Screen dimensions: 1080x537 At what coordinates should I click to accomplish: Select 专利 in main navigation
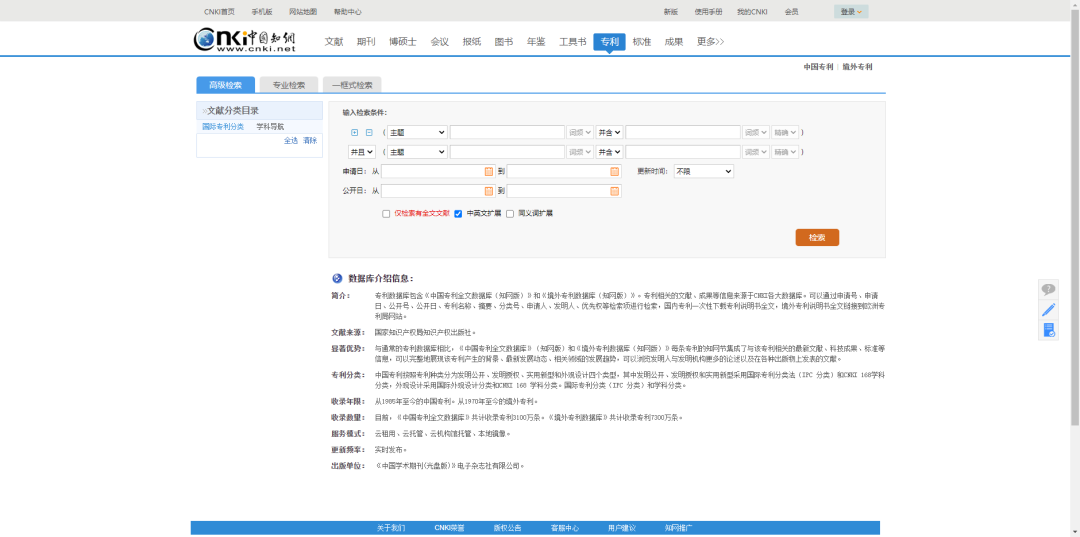610,42
